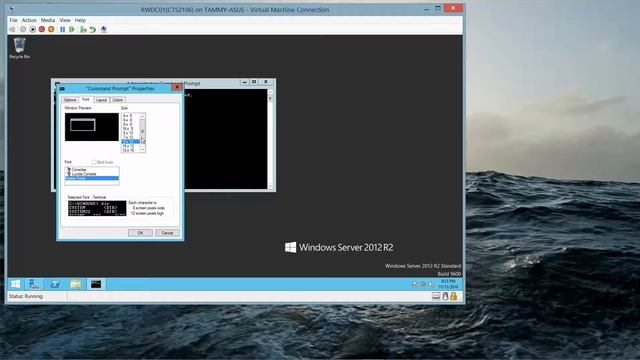Screen dimensions: 640x360
Task: Click the greyed Start VM toolbar icon
Action: [23, 29]
